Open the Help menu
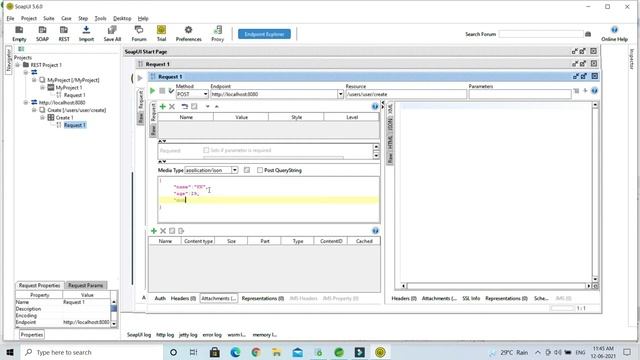640x360 pixels. [143, 18]
